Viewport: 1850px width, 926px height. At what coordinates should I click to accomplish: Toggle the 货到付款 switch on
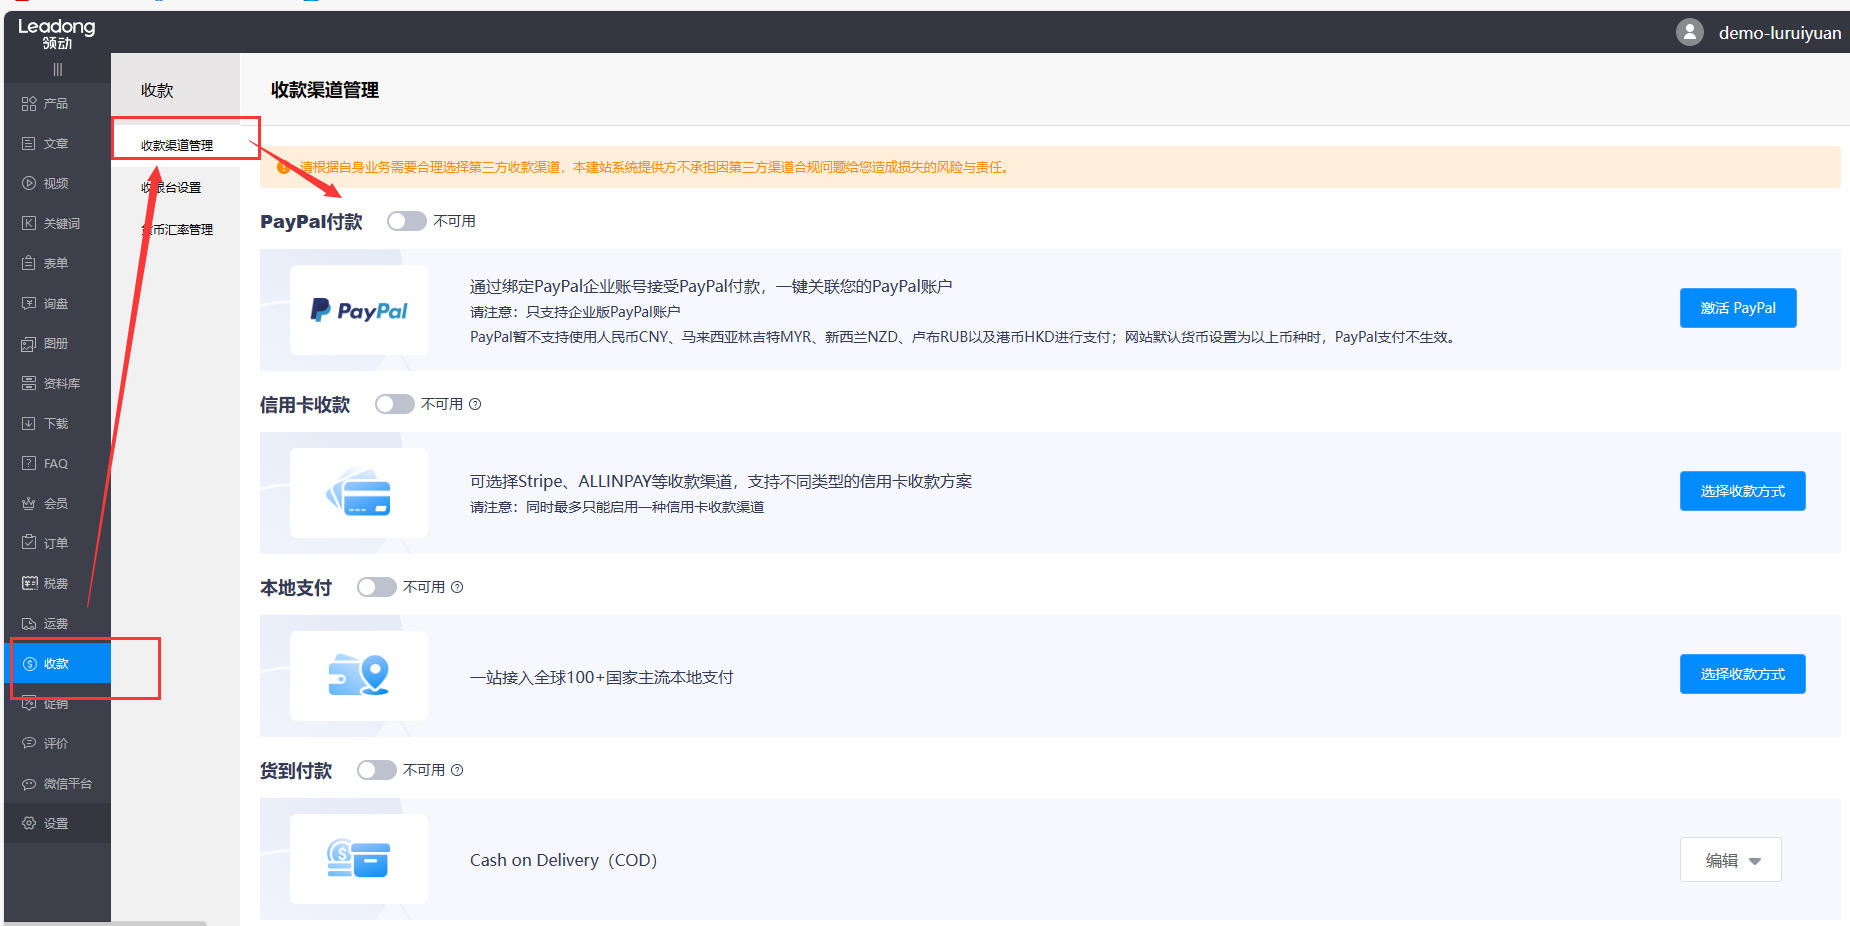pyautogui.click(x=376, y=770)
